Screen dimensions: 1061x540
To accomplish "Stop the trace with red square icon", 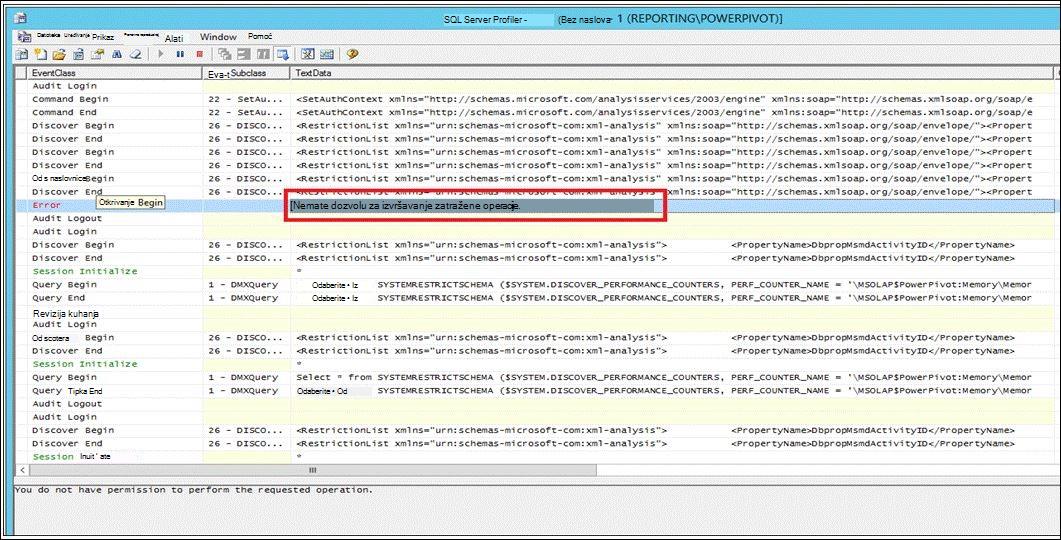I will point(200,54).
